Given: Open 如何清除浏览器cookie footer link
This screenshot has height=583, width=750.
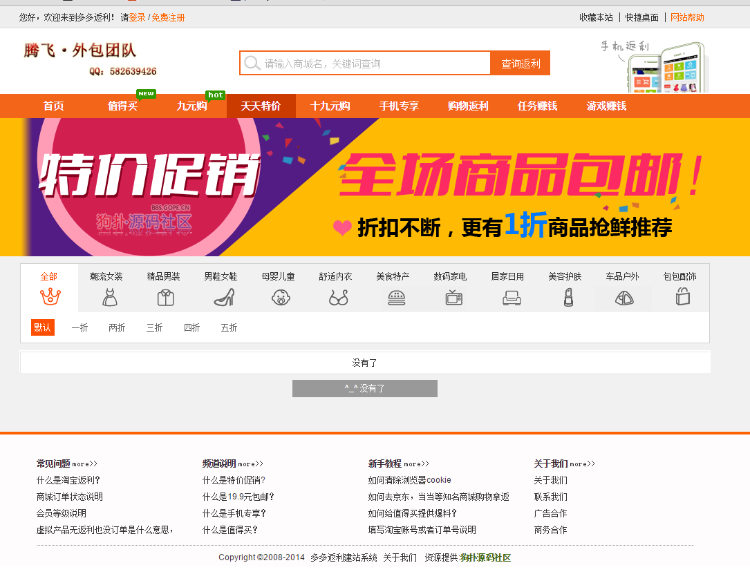Looking at the screenshot, I should 409,480.
